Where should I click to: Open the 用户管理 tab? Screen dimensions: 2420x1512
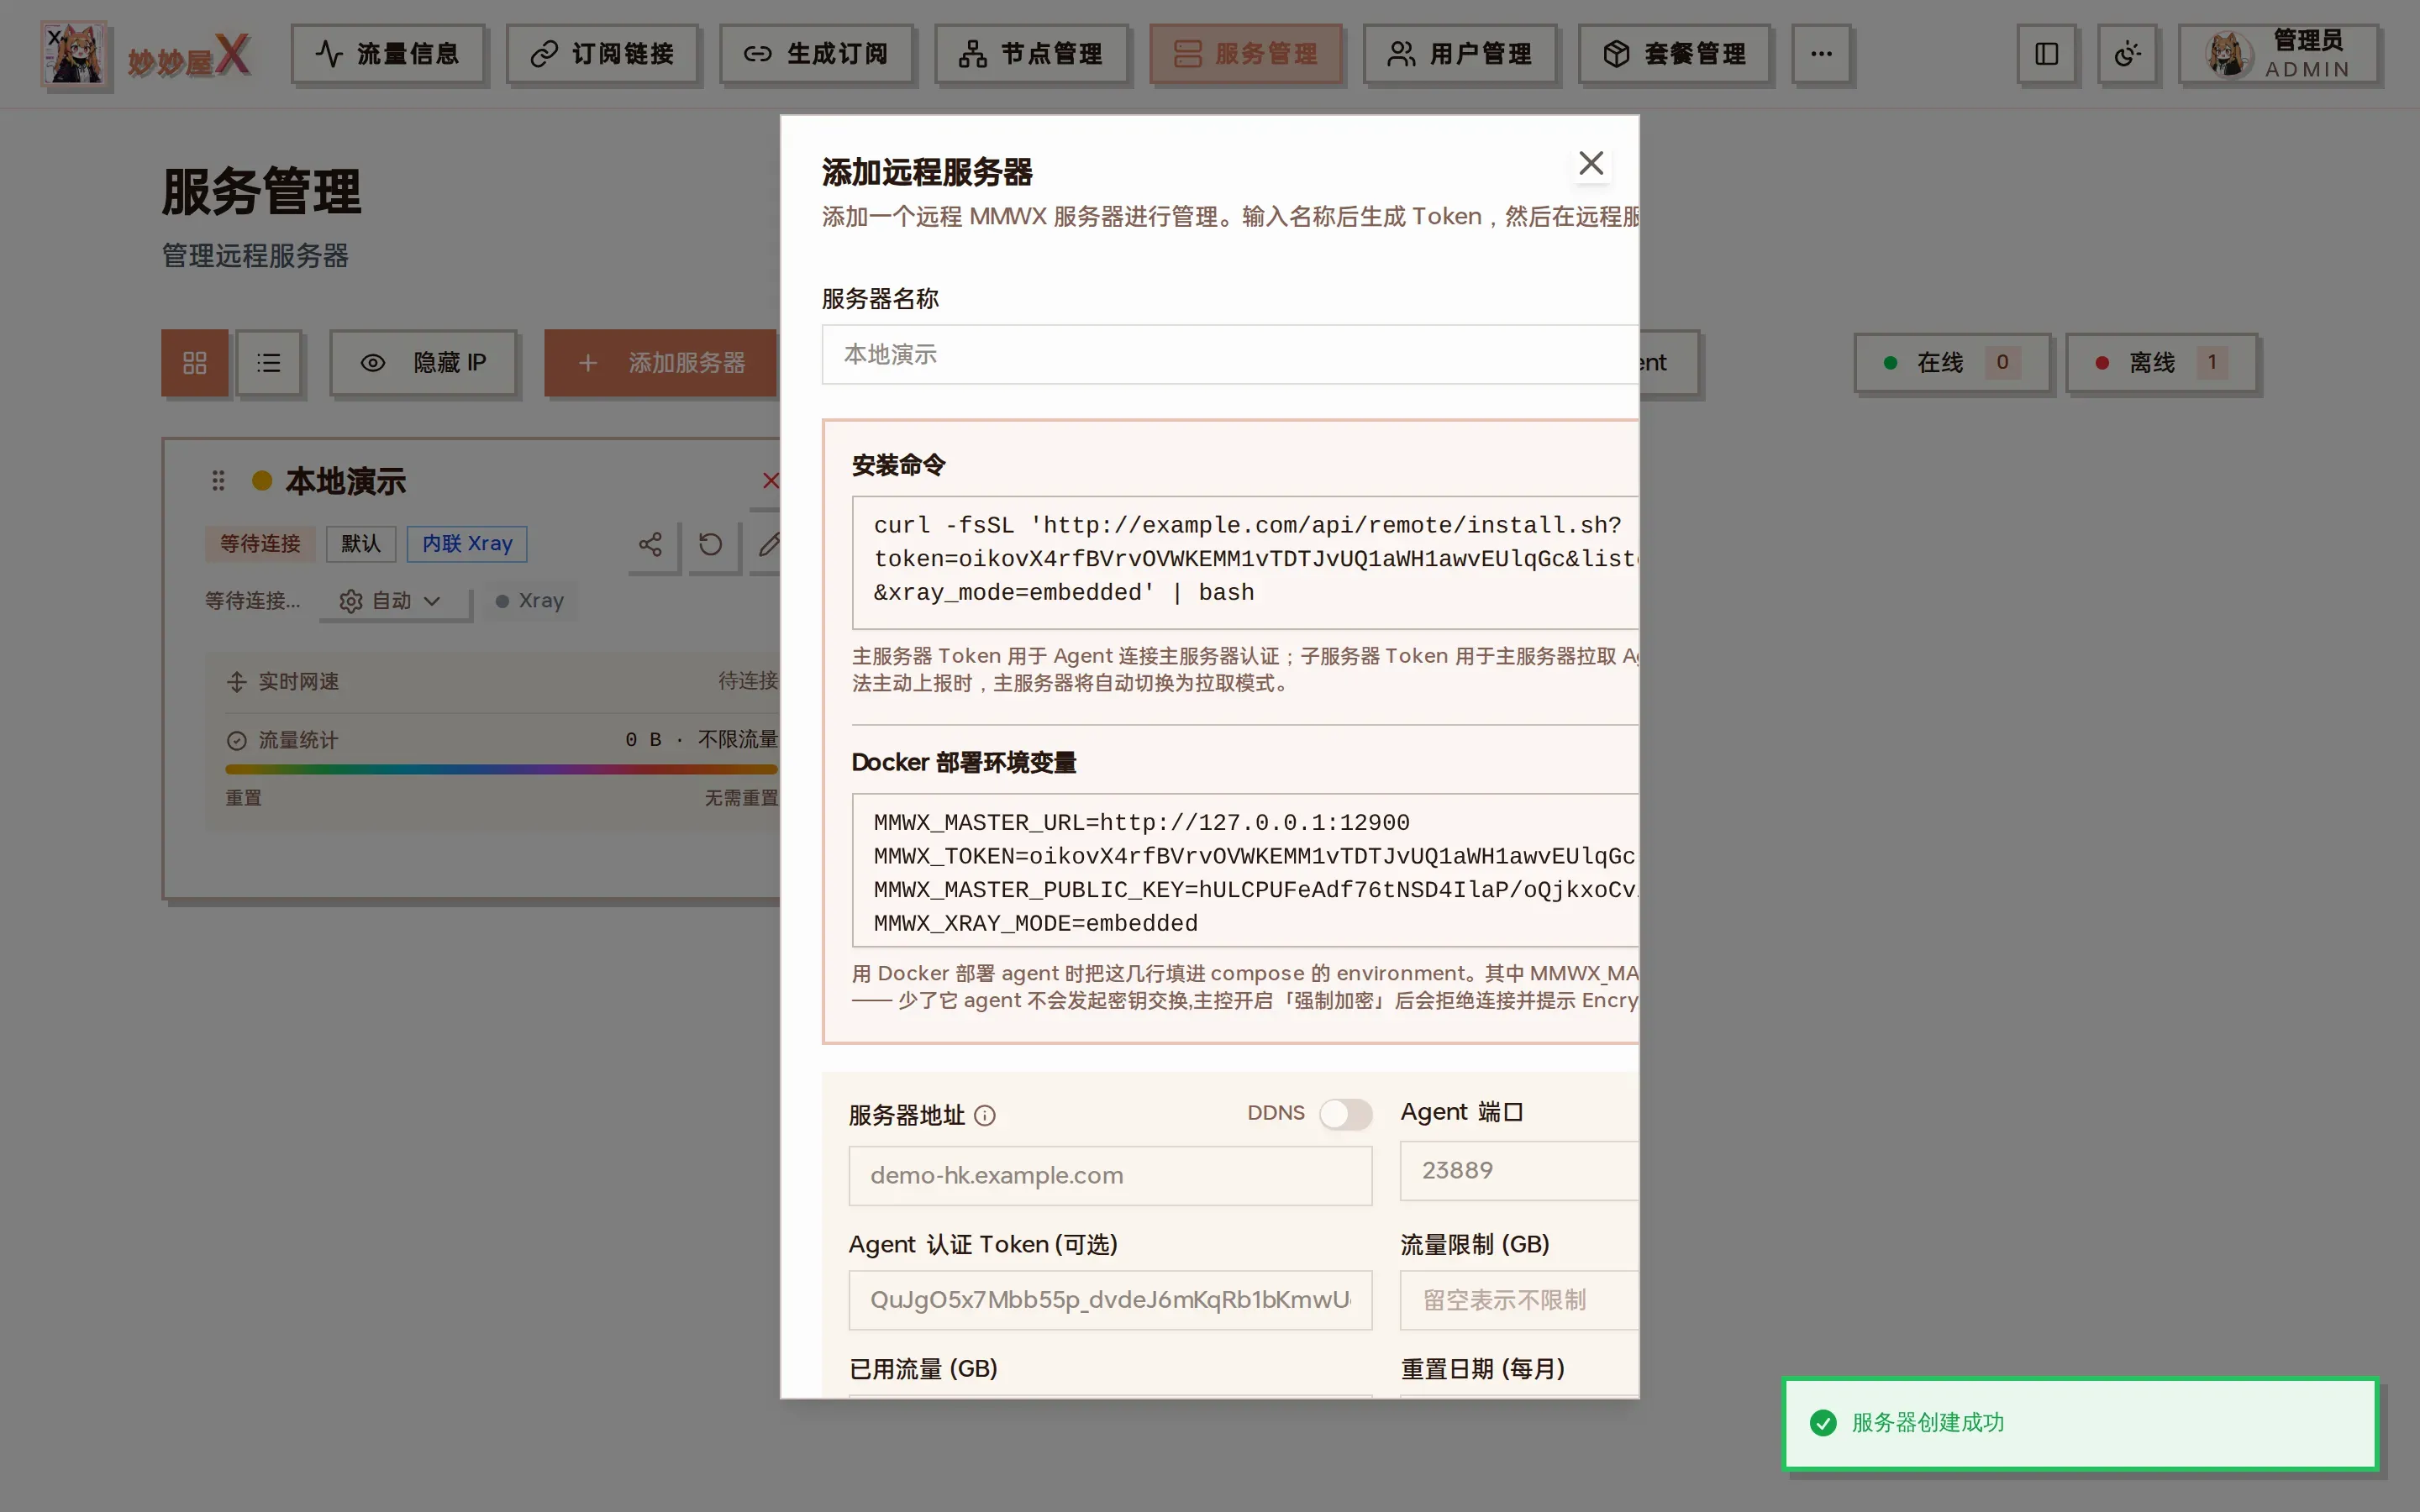(x=1459, y=53)
